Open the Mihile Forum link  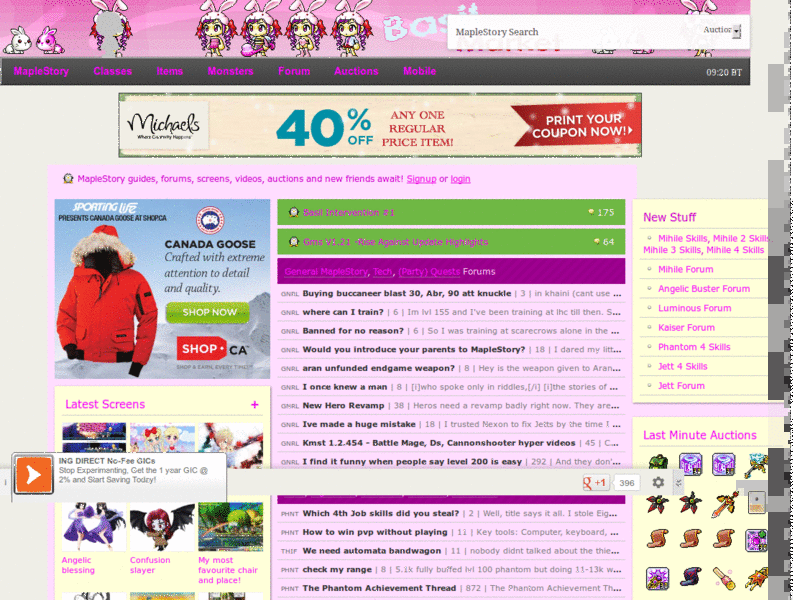(686, 269)
